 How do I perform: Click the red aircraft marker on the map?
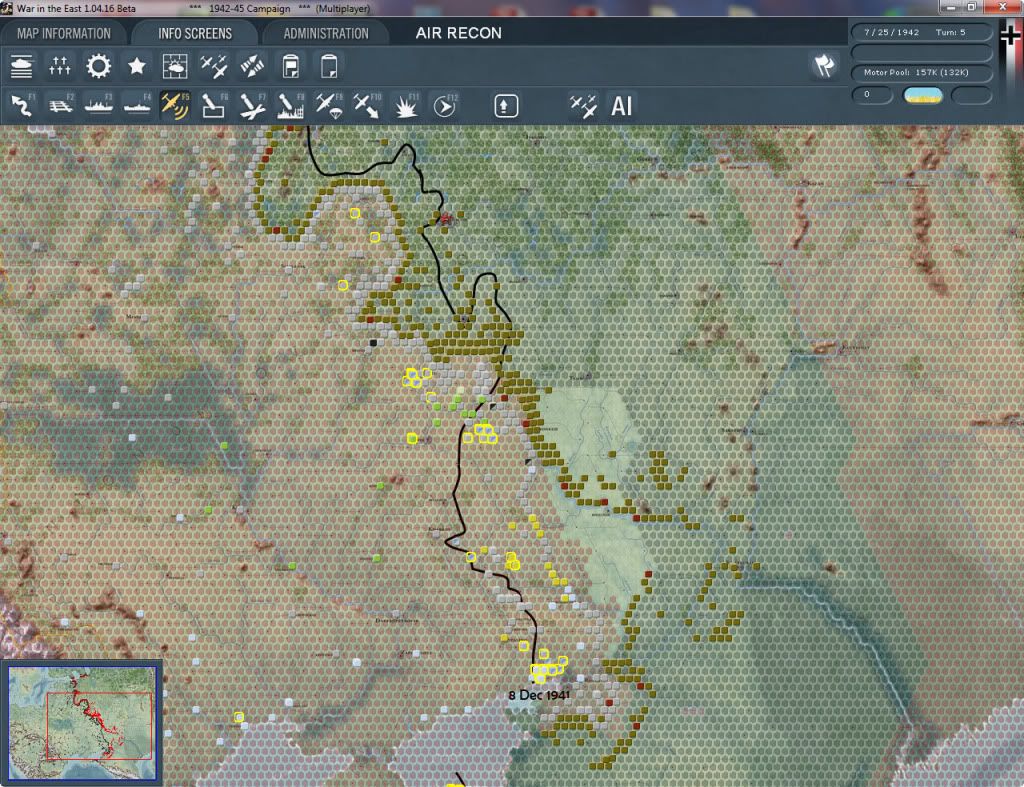(x=446, y=218)
